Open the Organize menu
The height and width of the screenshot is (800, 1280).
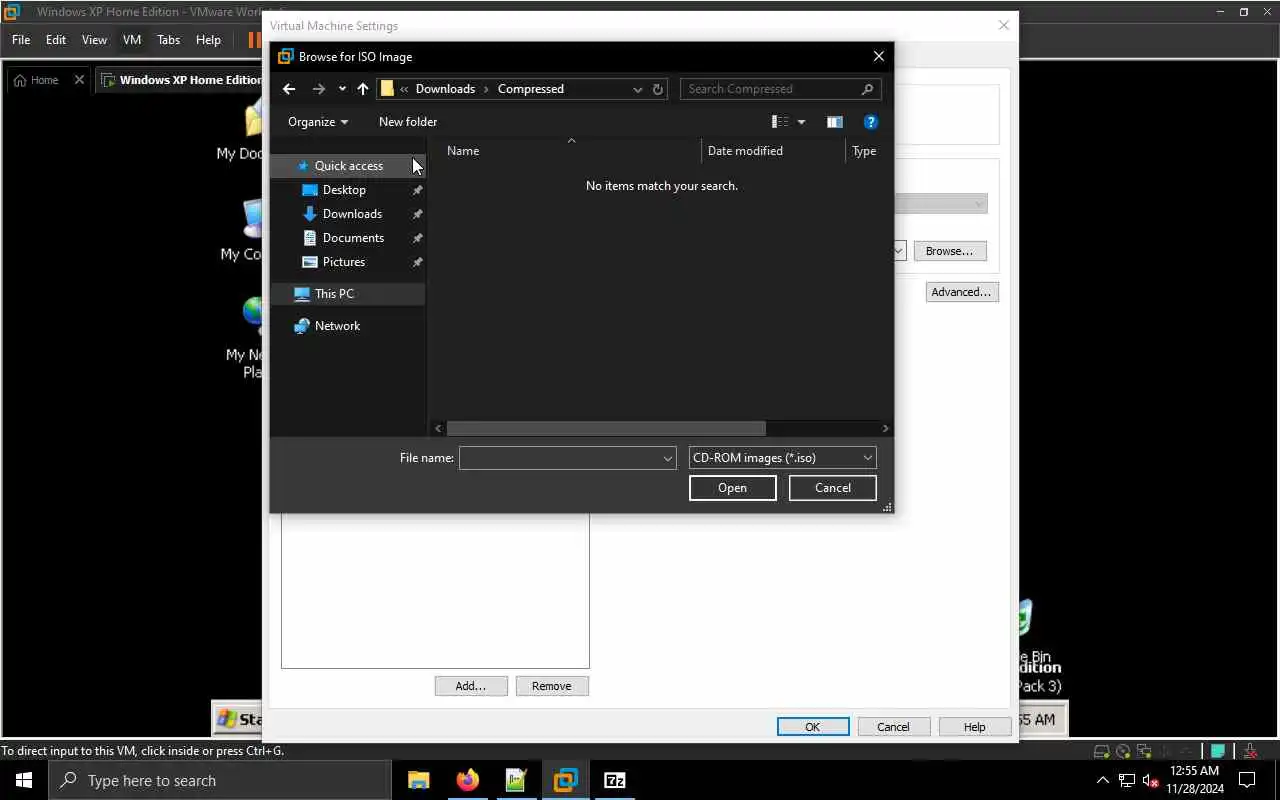tap(318, 122)
